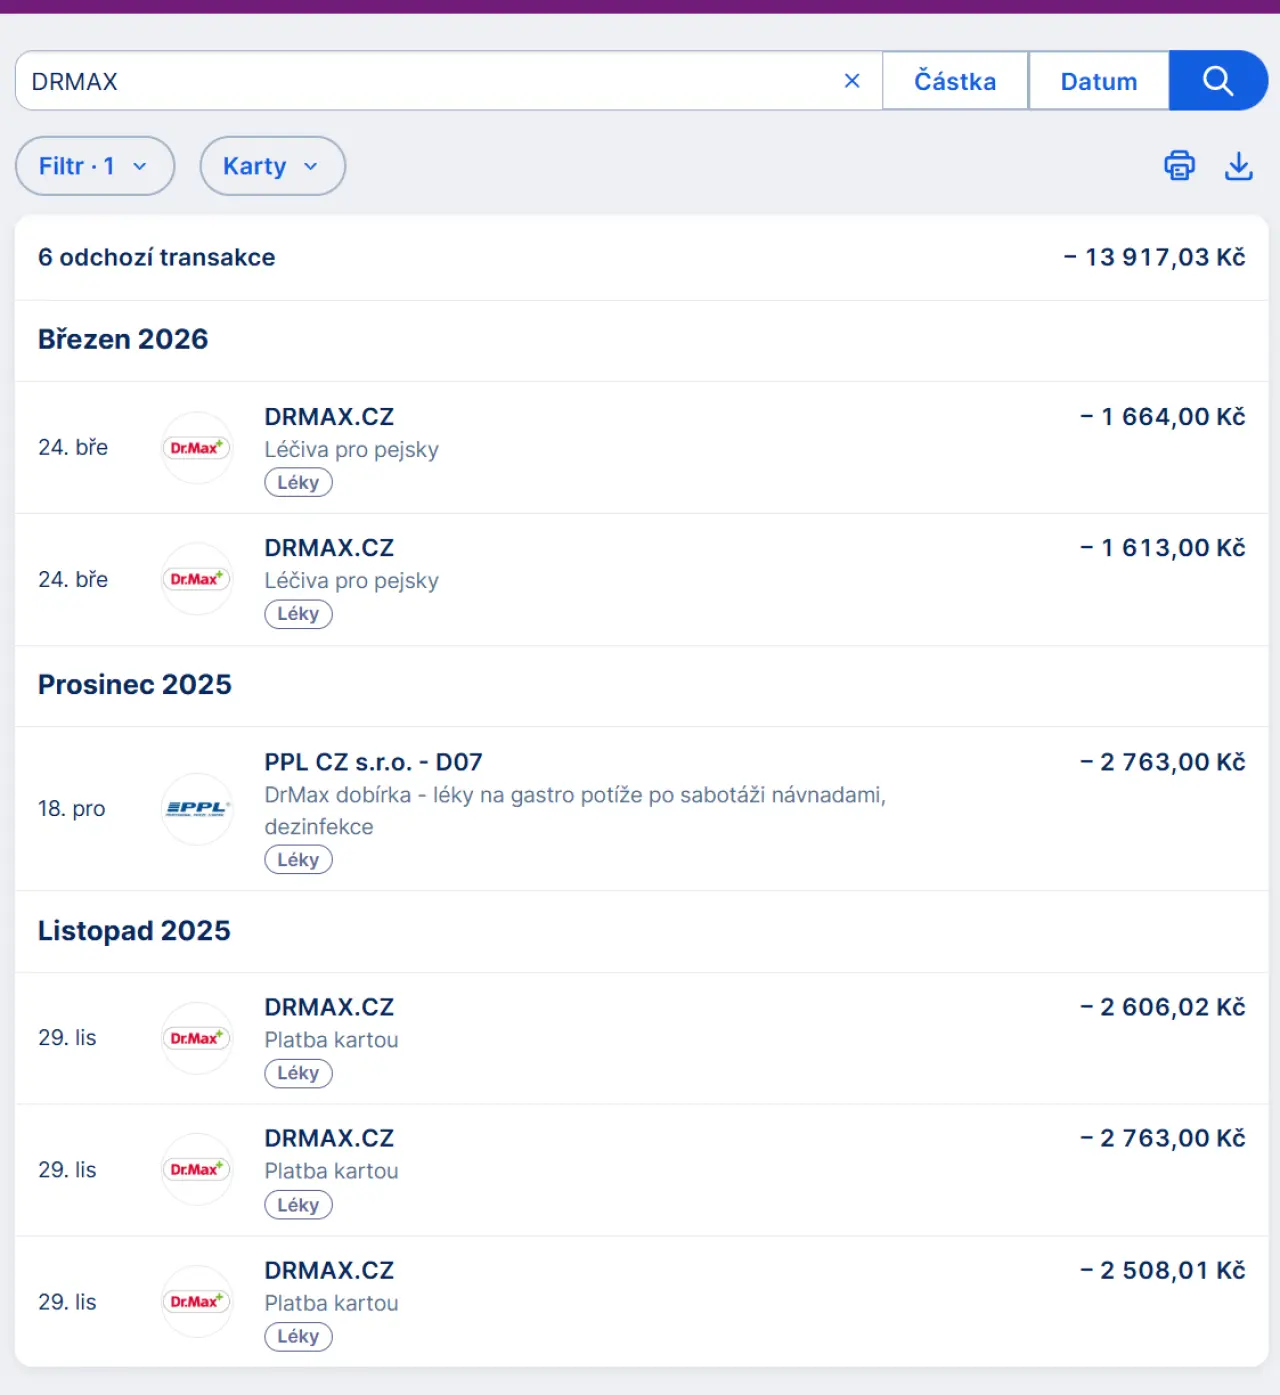Open the Filtr · 1 dropdown
Image resolution: width=1280 pixels, height=1395 pixels.
(x=95, y=166)
